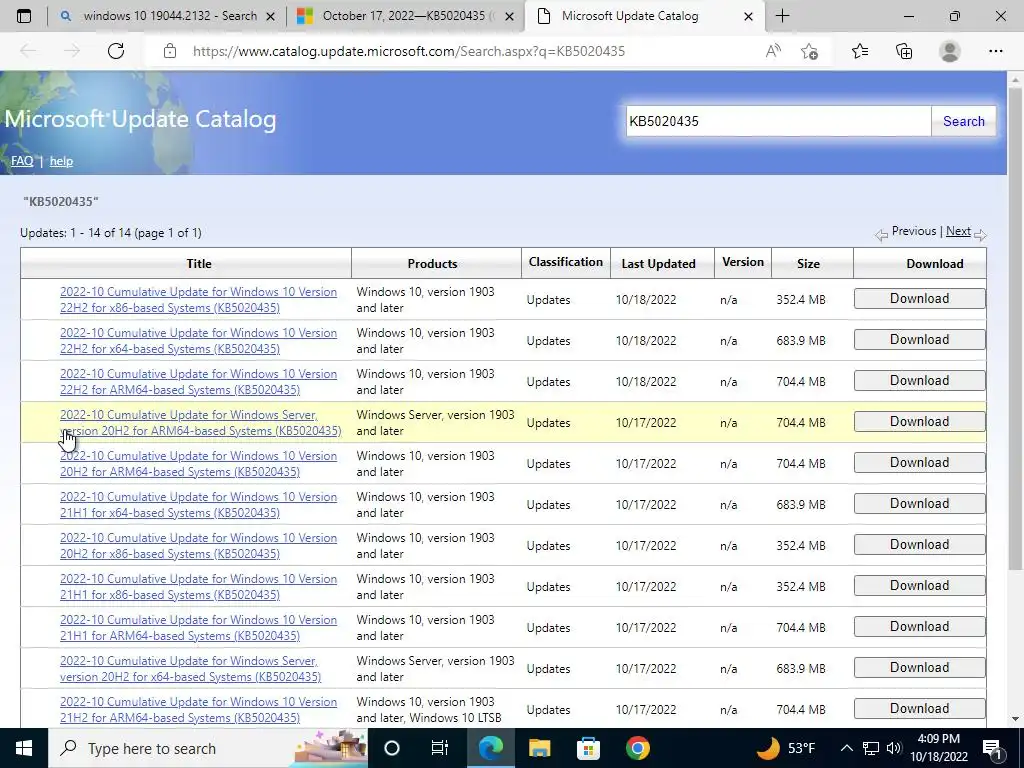Click the address bar URL
The height and width of the screenshot is (768, 1024).
point(409,51)
